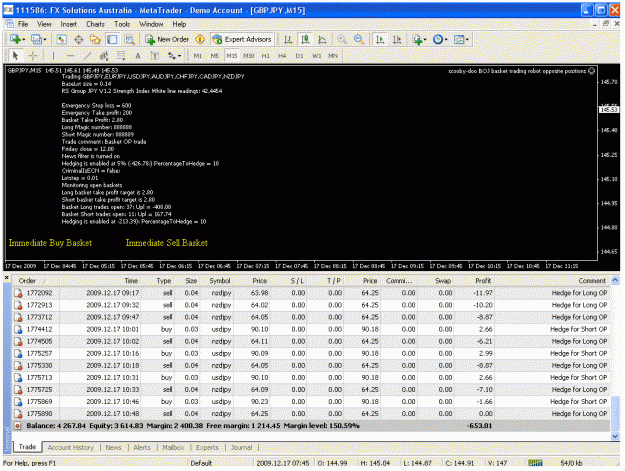Click the New Order button
Screen dimensions: 625x471
coord(167,39)
